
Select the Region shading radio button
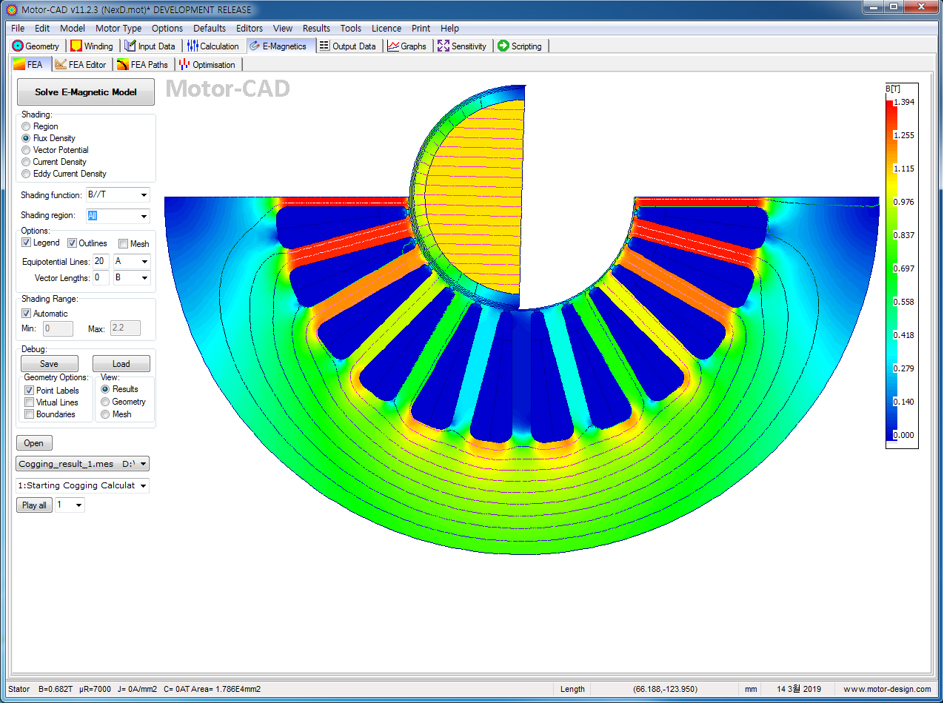[26, 126]
